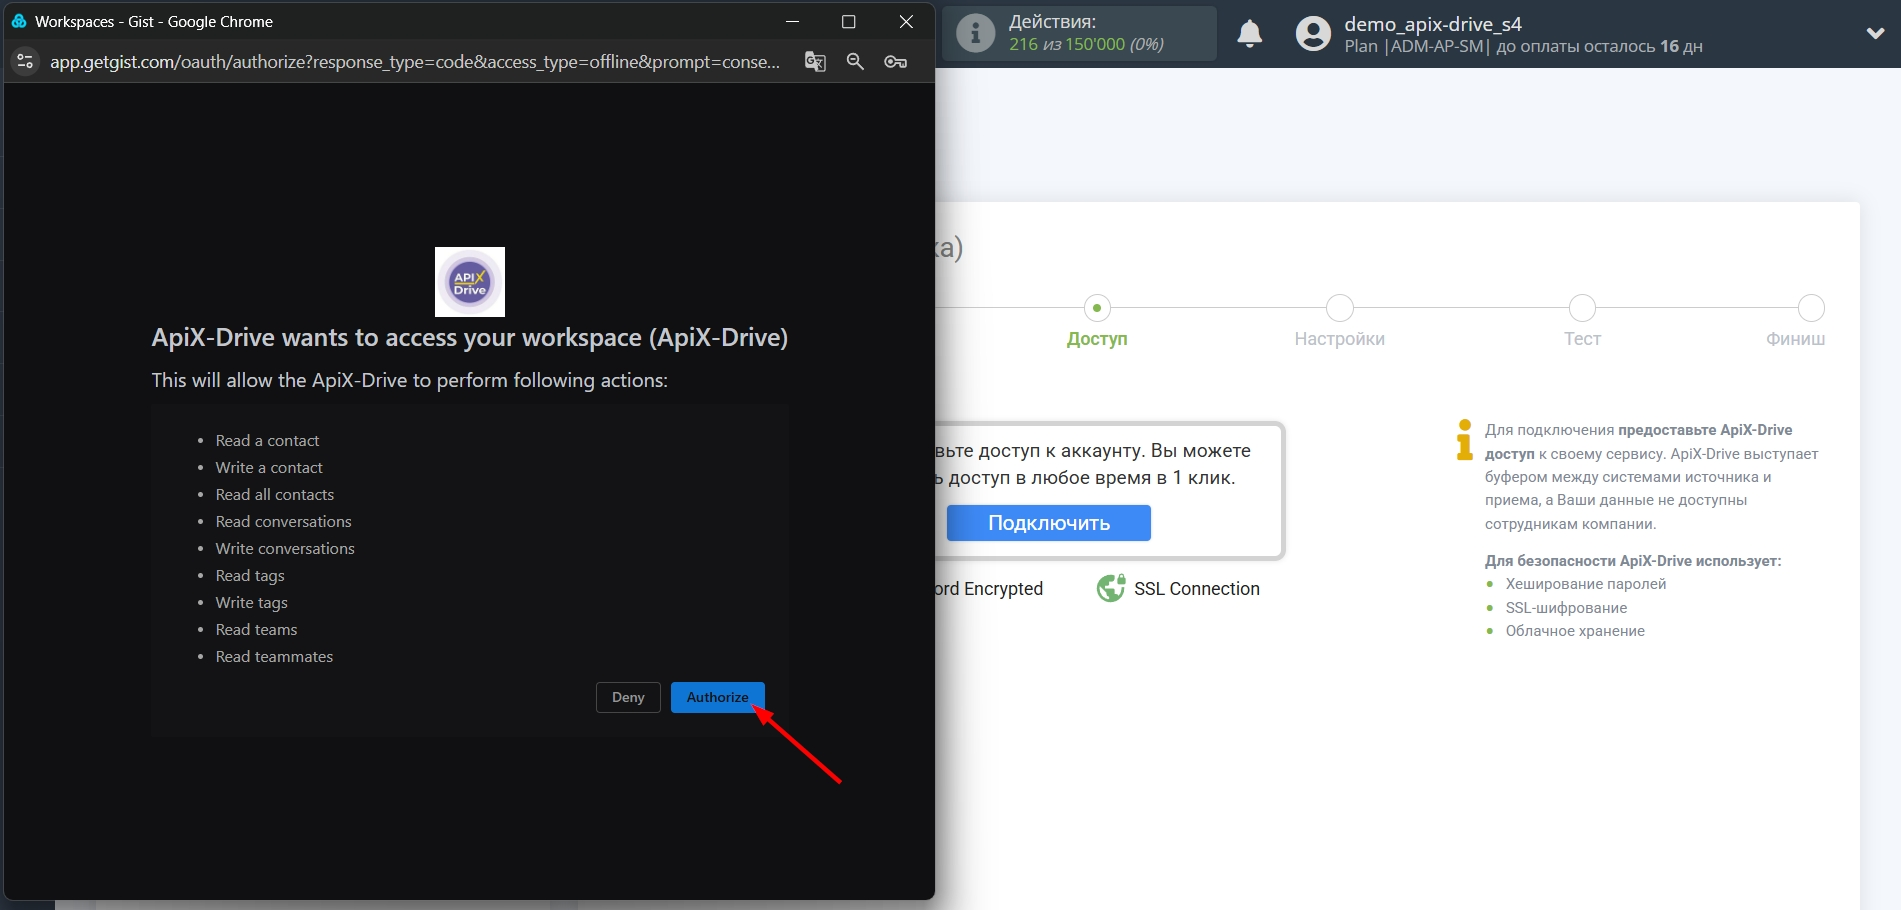Open site information icon in address bar

[x=25, y=62]
